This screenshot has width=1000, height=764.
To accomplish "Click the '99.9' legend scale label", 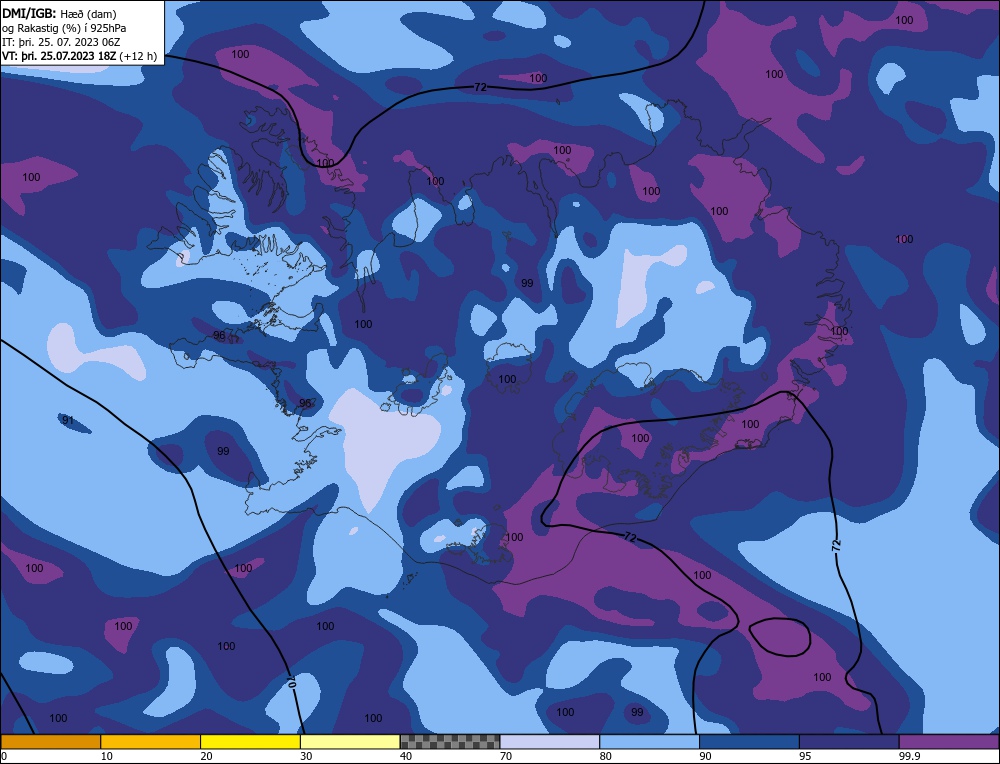I will pyautogui.click(x=909, y=756).
